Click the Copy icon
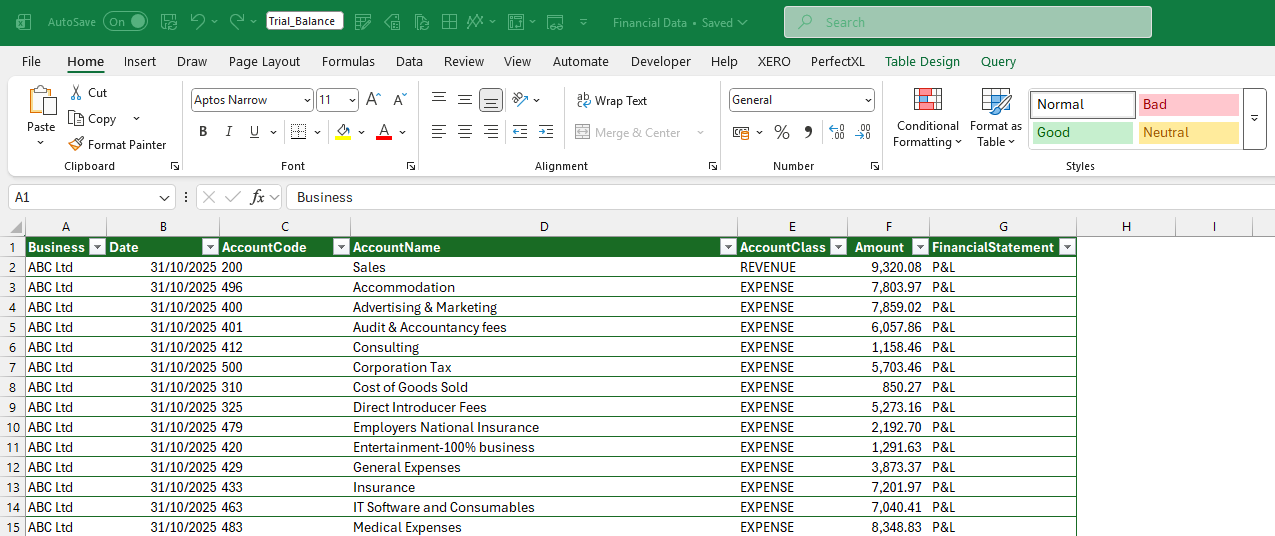This screenshot has width=1275, height=536. 77,118
